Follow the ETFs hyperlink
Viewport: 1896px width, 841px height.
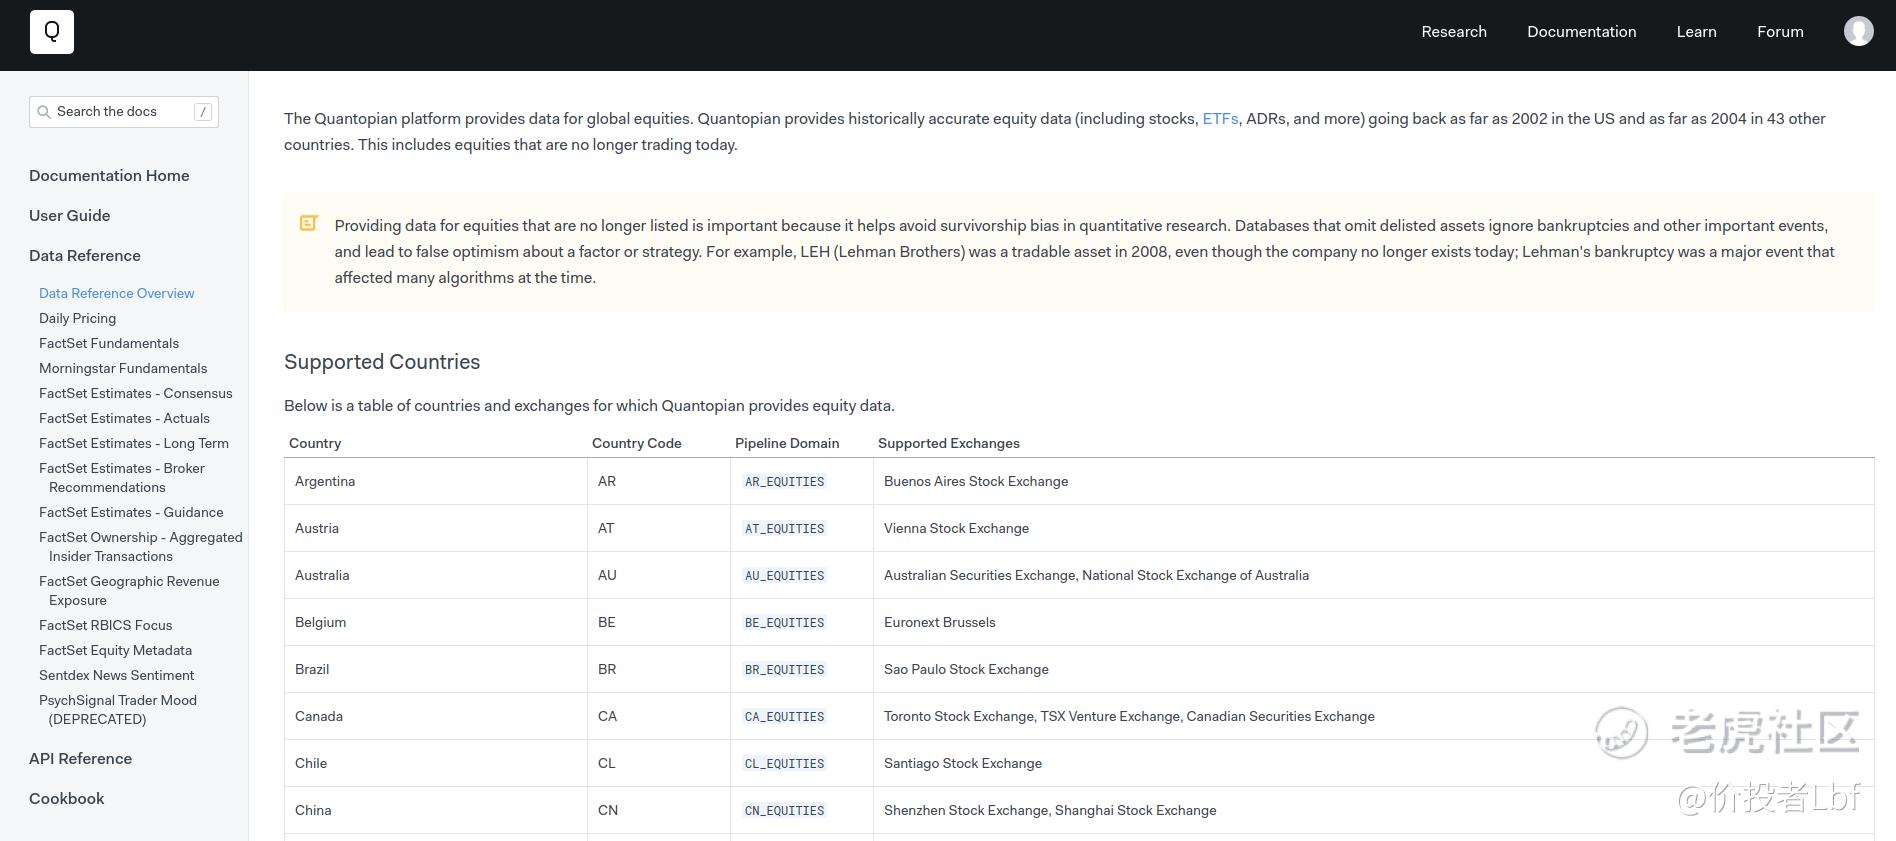point(1219,119)
